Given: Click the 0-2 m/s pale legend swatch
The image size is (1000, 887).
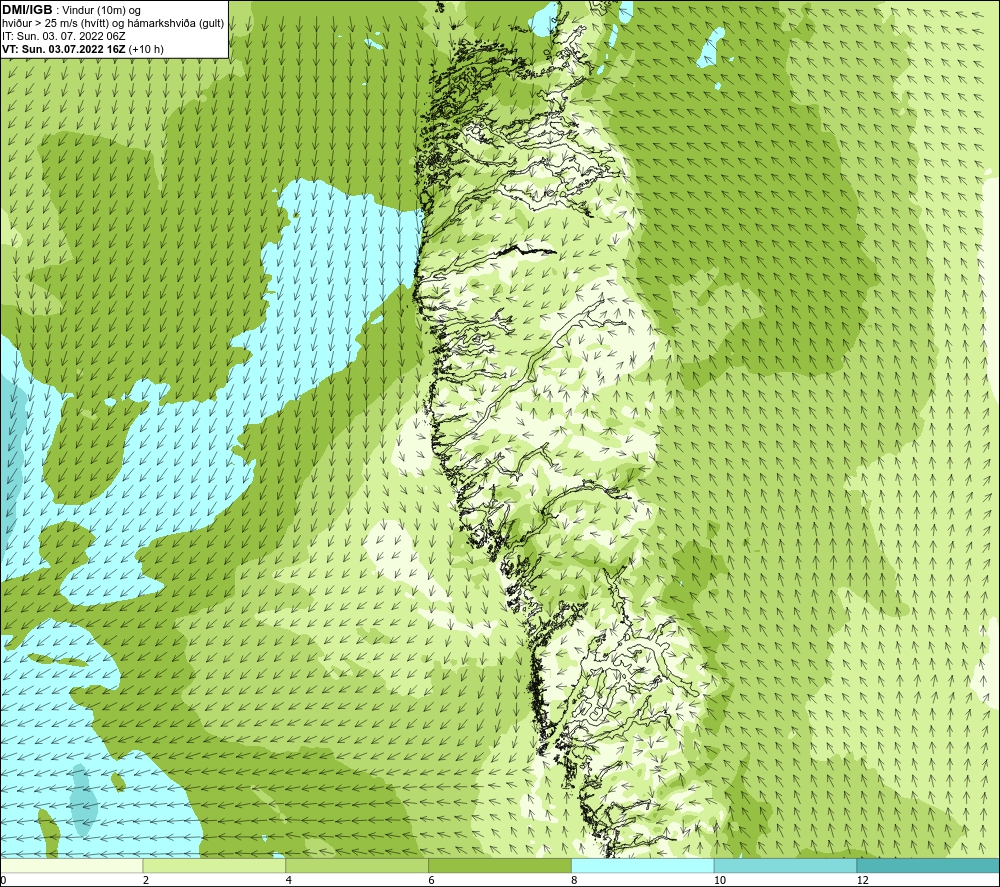Looking at the screenshot, I should tap(71, 865).
